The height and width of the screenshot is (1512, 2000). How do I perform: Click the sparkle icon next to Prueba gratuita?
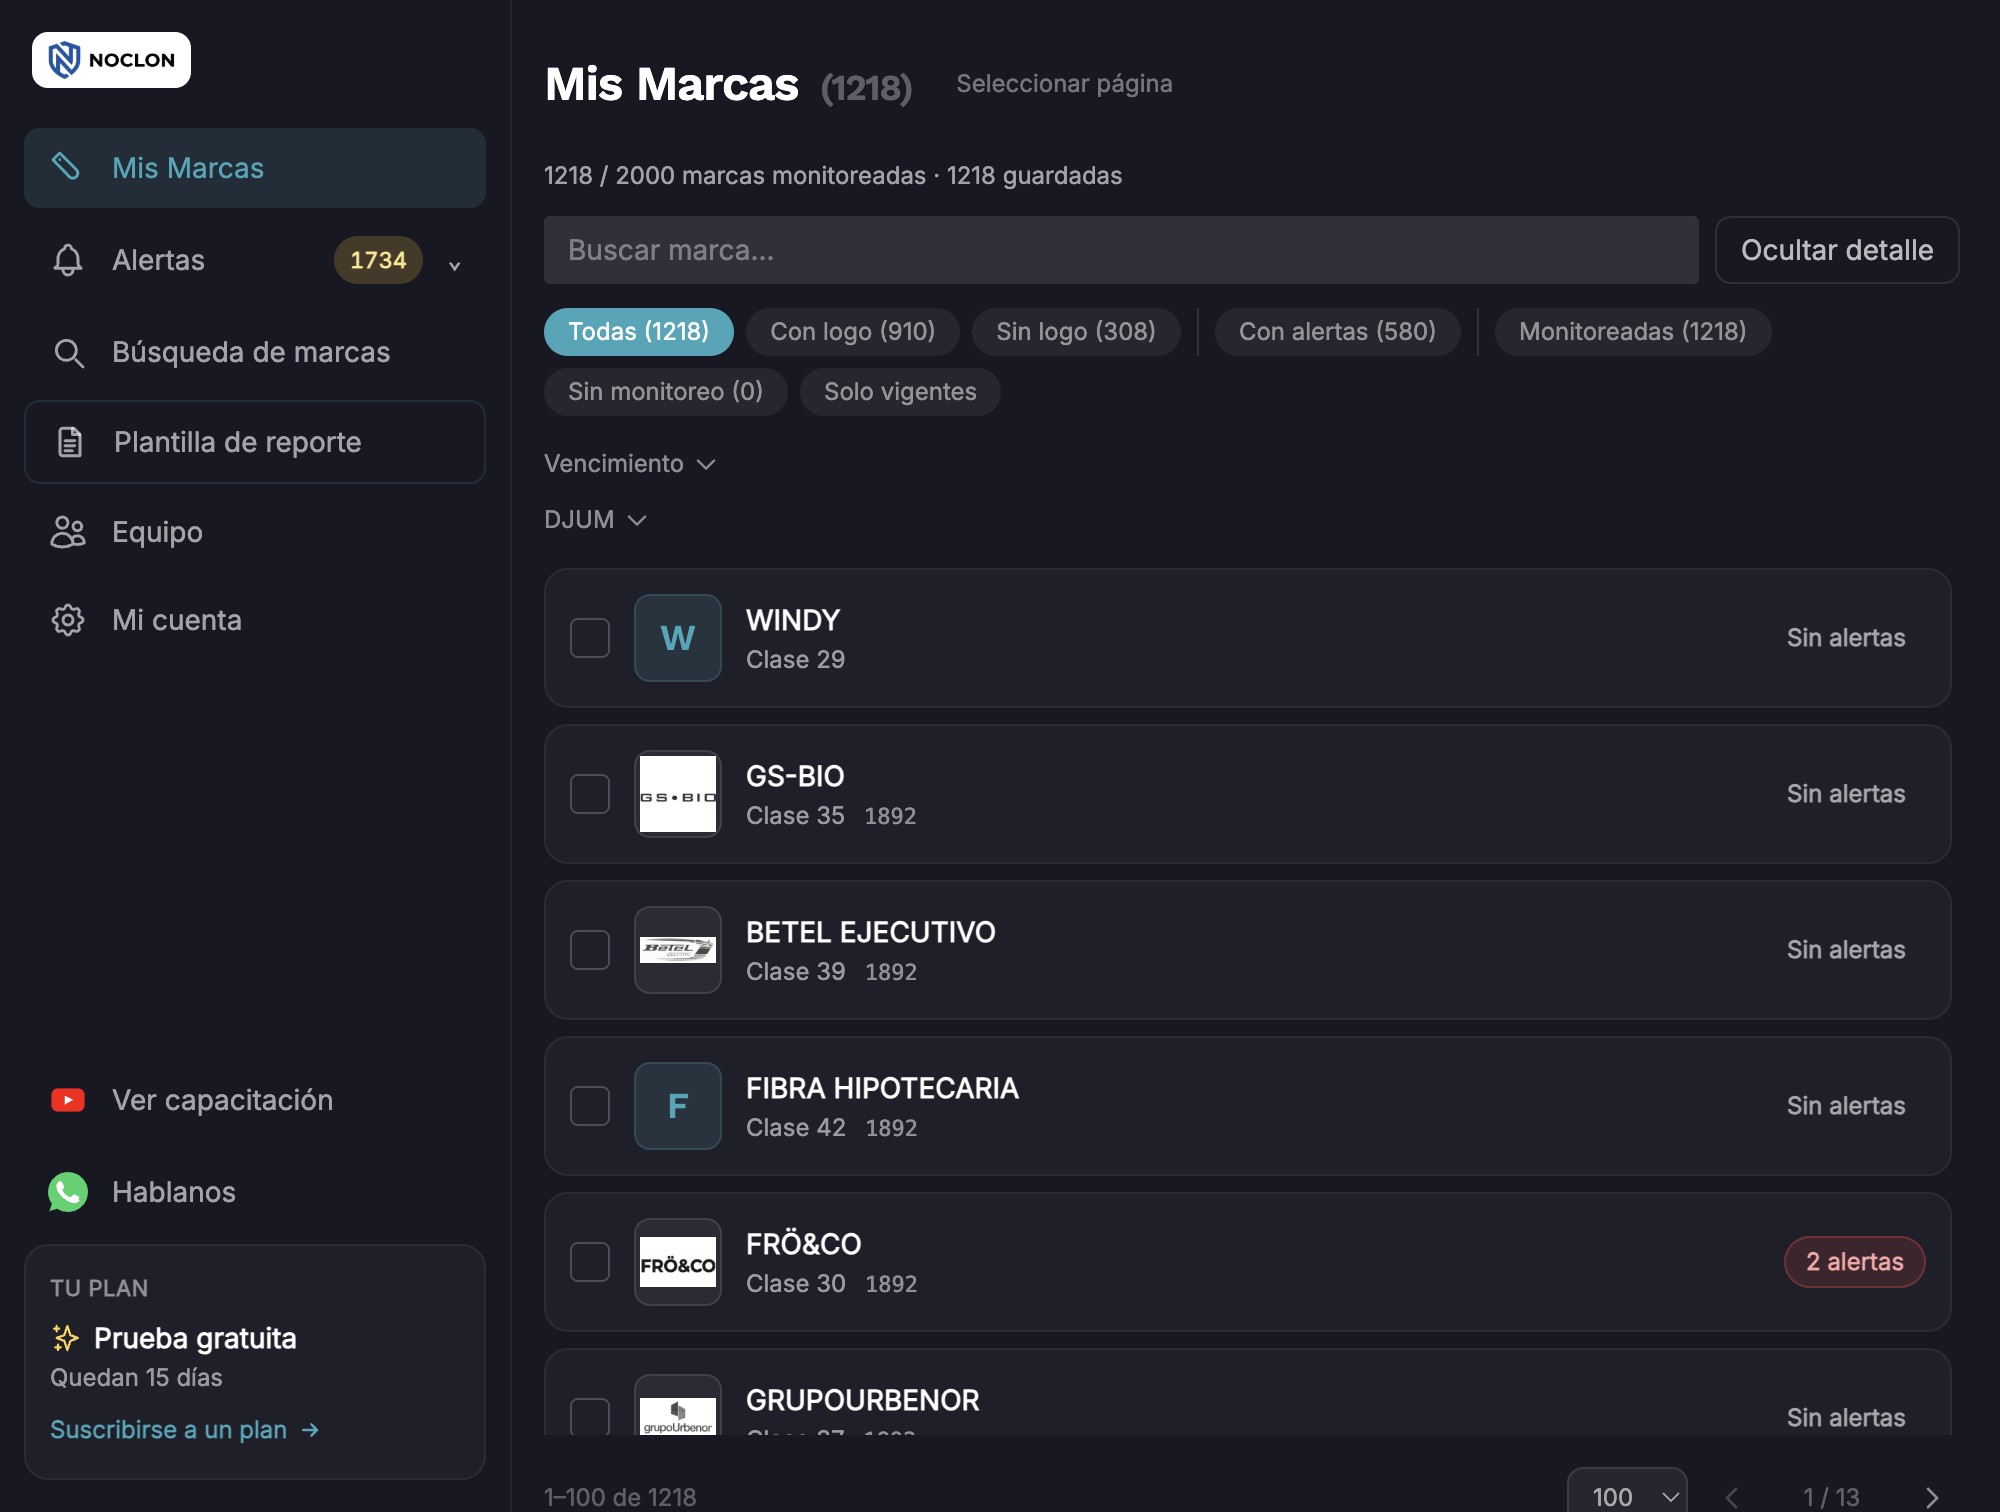65,1338
